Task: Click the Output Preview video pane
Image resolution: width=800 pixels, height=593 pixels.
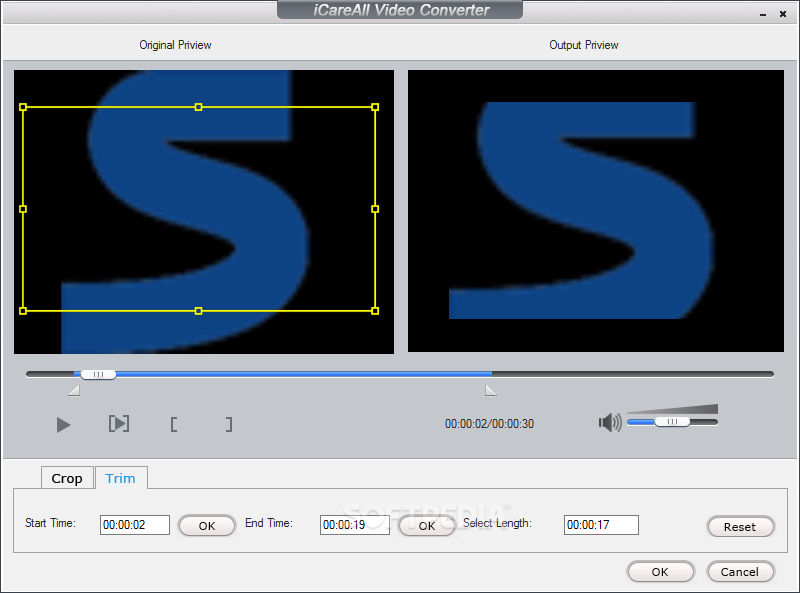Action: coord(596,211)
